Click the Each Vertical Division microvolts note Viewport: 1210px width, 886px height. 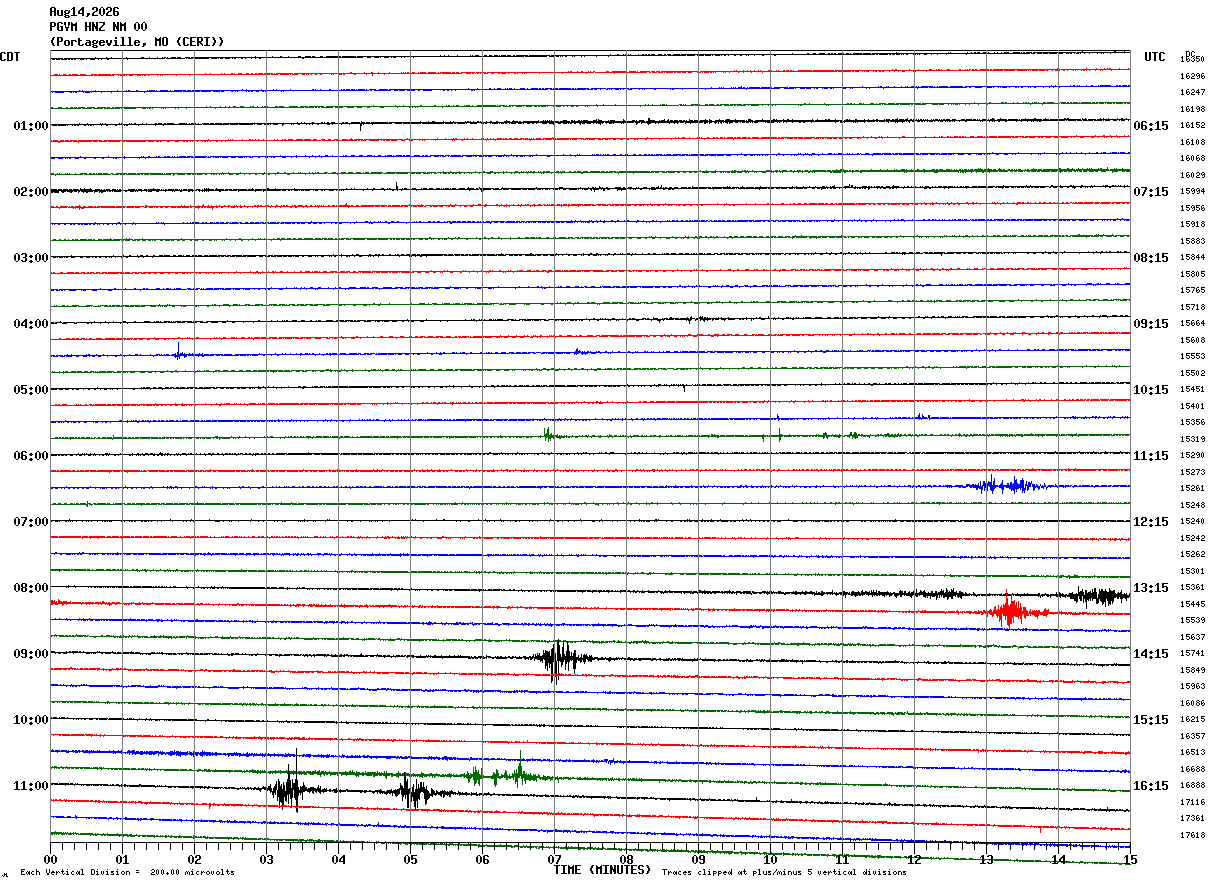click(127, 873)
